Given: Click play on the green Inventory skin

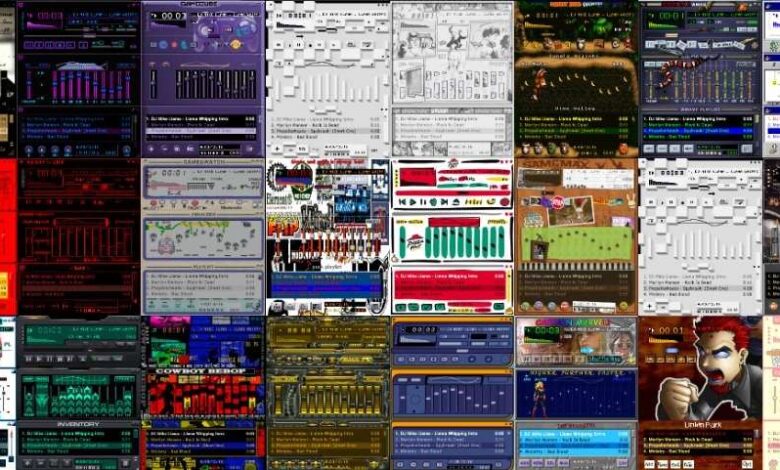Looking at the screenshot, I should tap(39, 359).
